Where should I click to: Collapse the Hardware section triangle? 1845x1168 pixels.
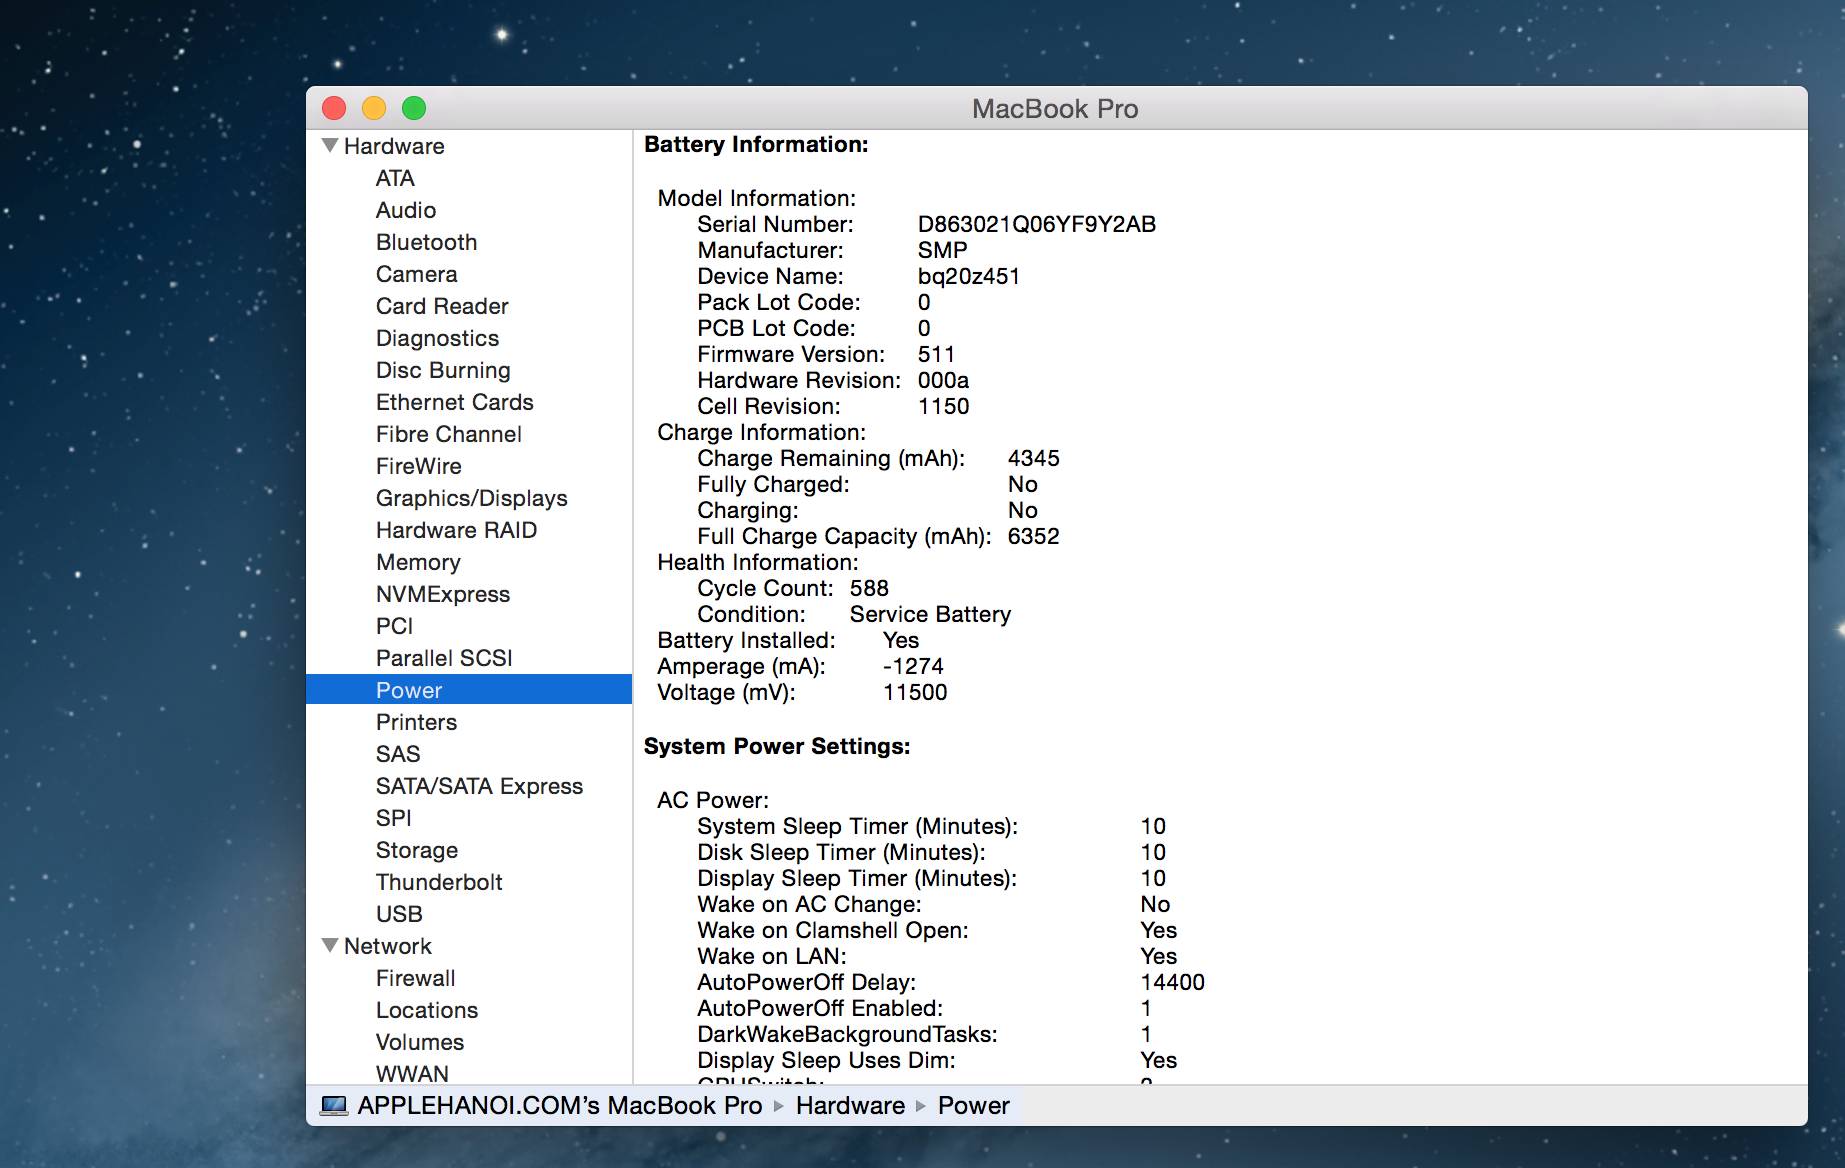(x=330, y=146)
